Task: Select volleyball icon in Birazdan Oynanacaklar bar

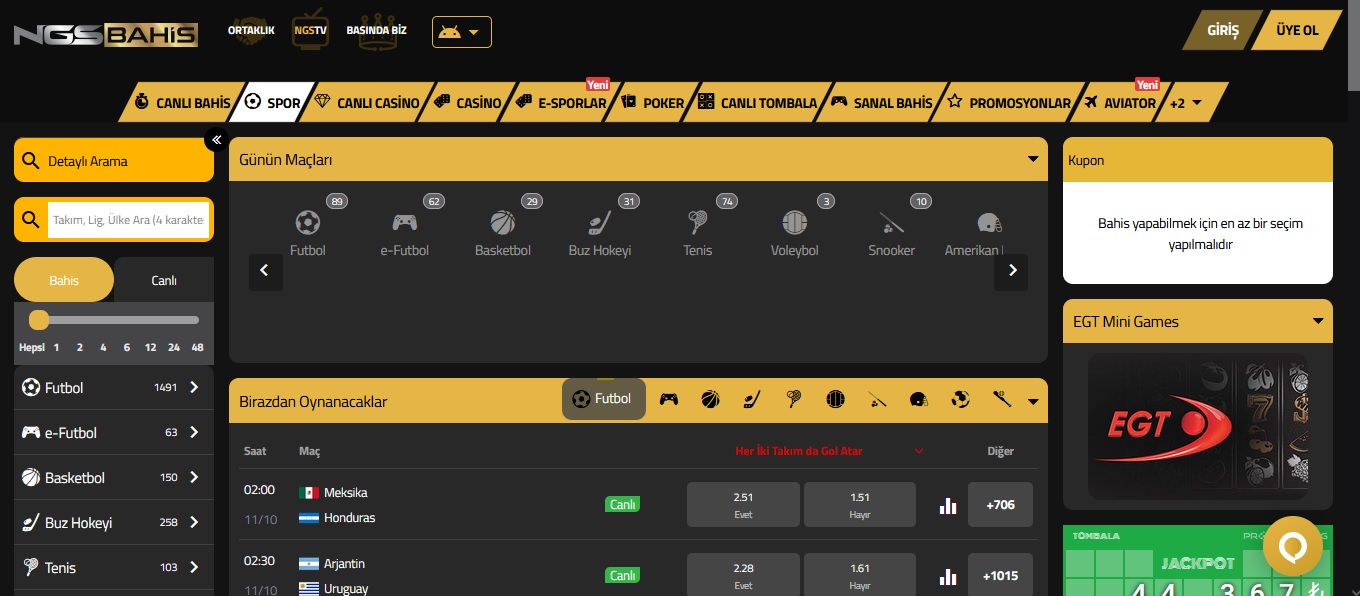Action: (x=836, y=399)
